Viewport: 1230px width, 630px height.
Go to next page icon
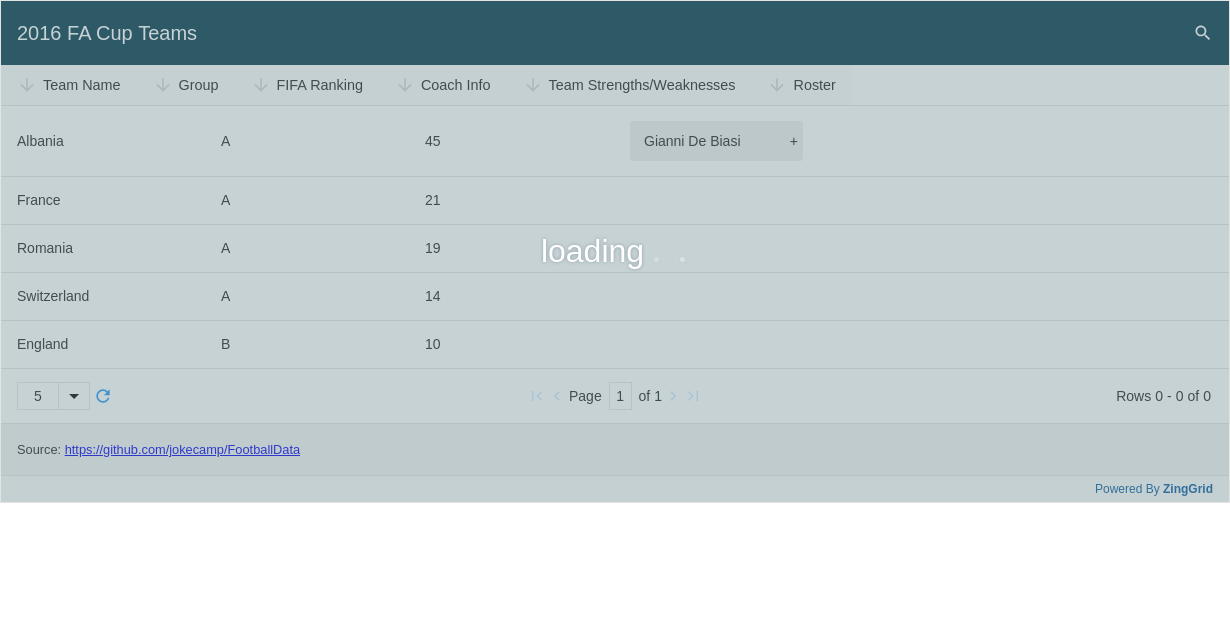click(673, 396)
